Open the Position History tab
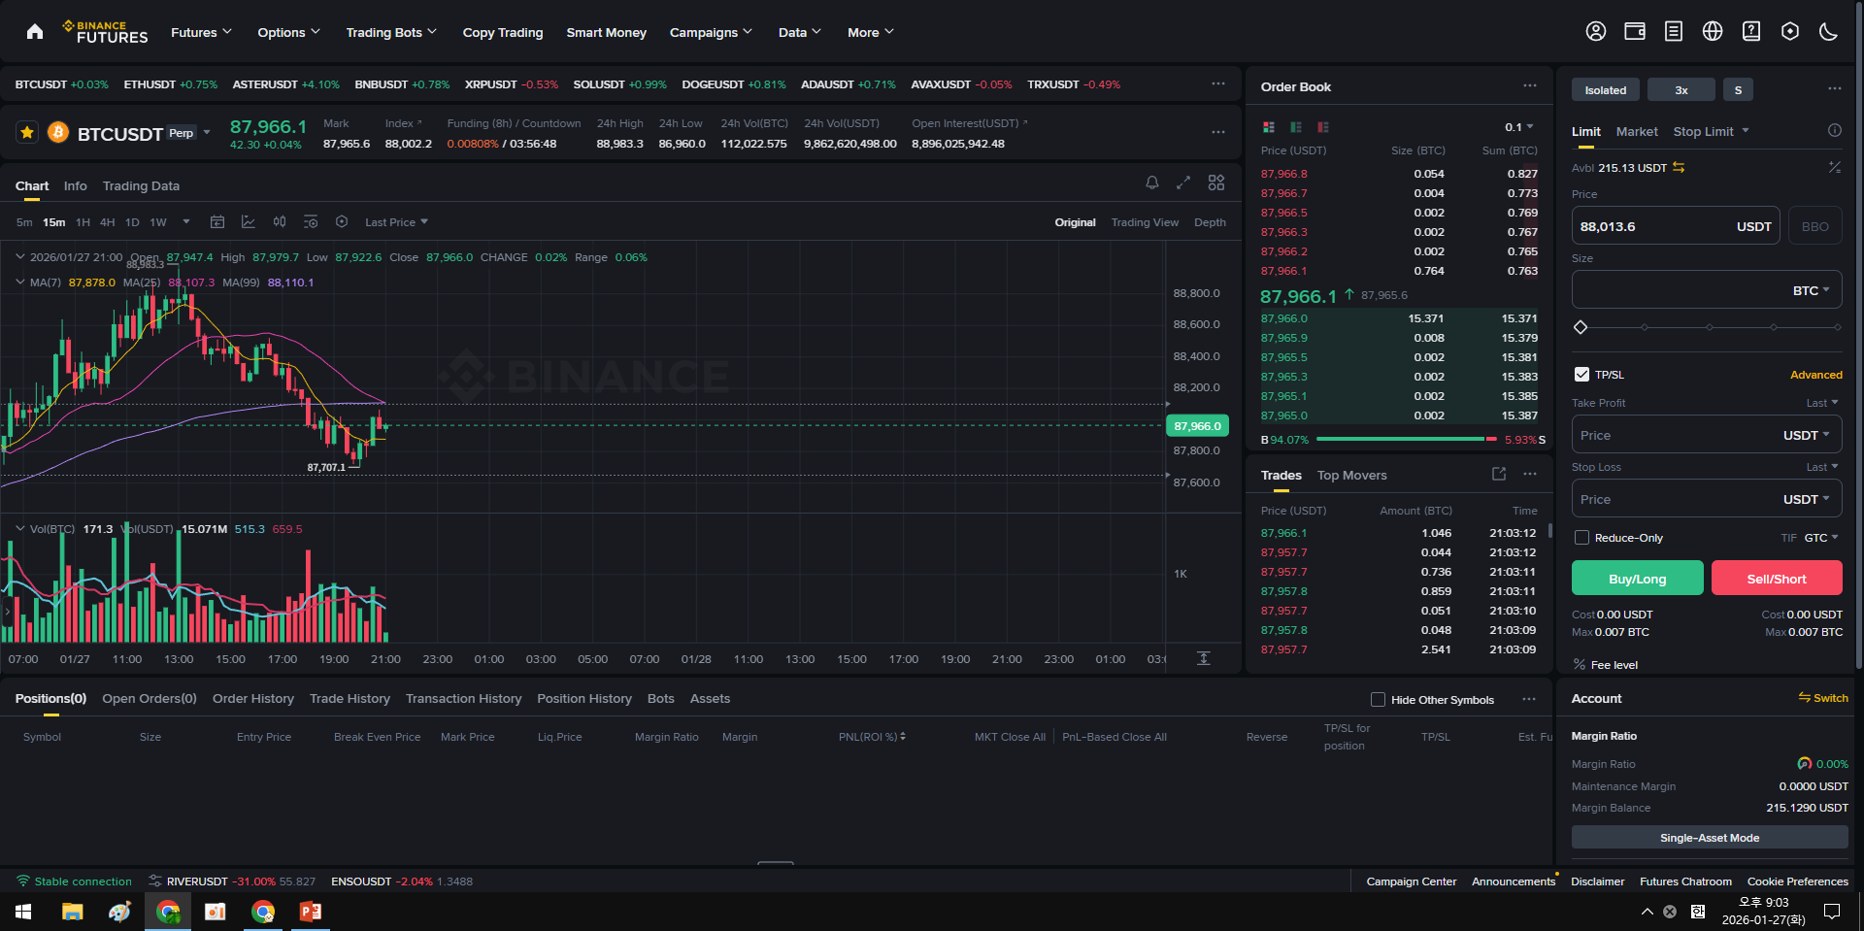This screenshot has width=1864, height=931. pos(584,699)
